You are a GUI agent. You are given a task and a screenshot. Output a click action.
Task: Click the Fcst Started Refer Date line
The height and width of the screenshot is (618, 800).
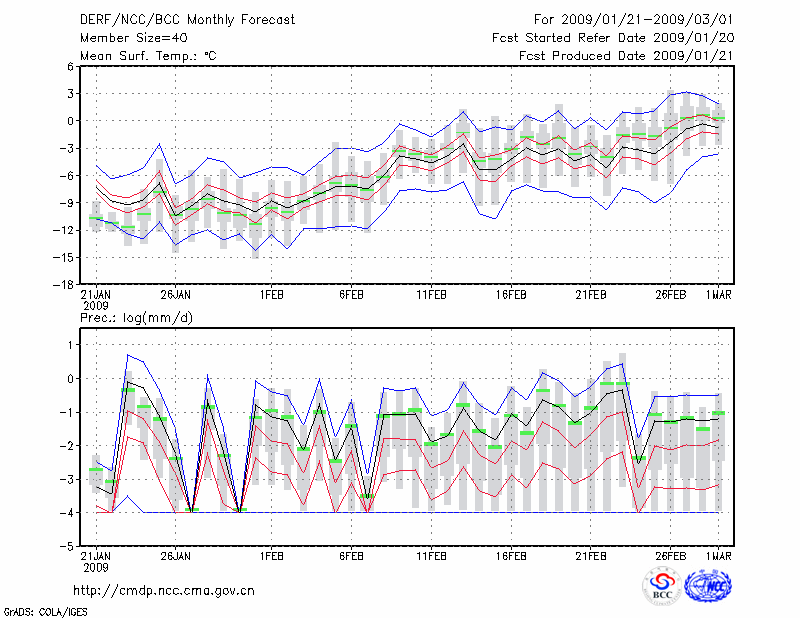click(x=613, y=38)
